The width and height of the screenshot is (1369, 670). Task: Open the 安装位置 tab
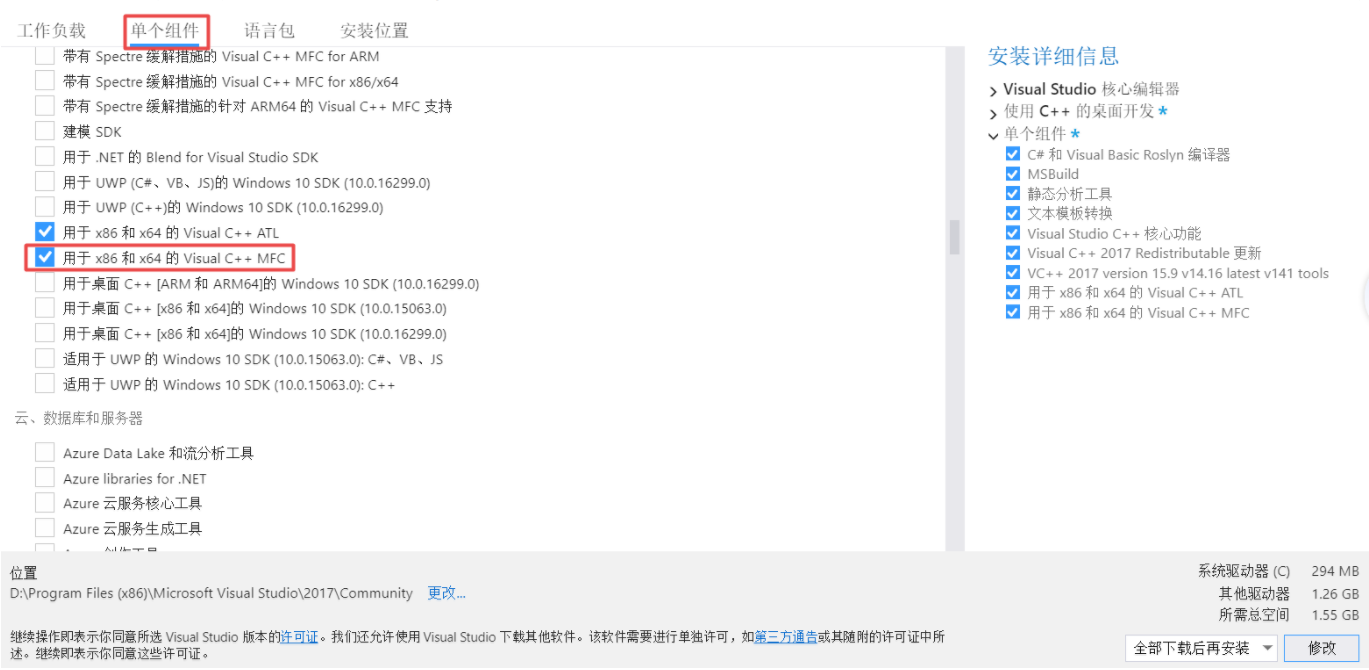[x=374, y=31]
